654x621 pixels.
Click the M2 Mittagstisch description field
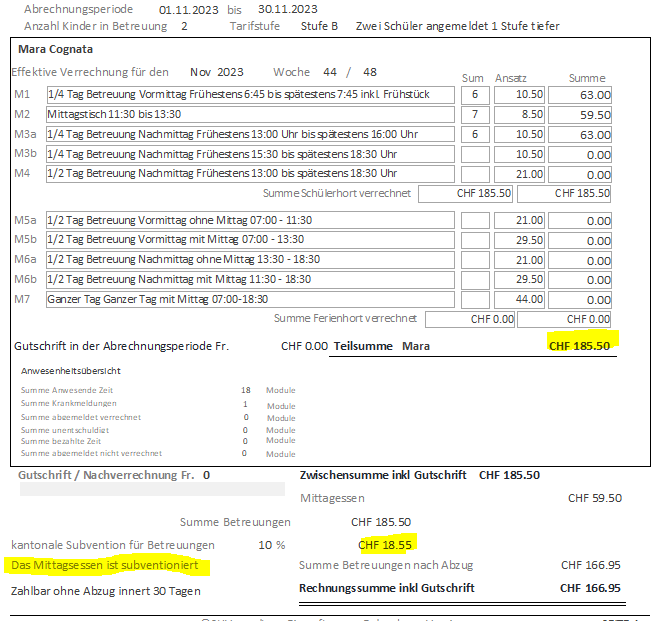tap(249, 114)
